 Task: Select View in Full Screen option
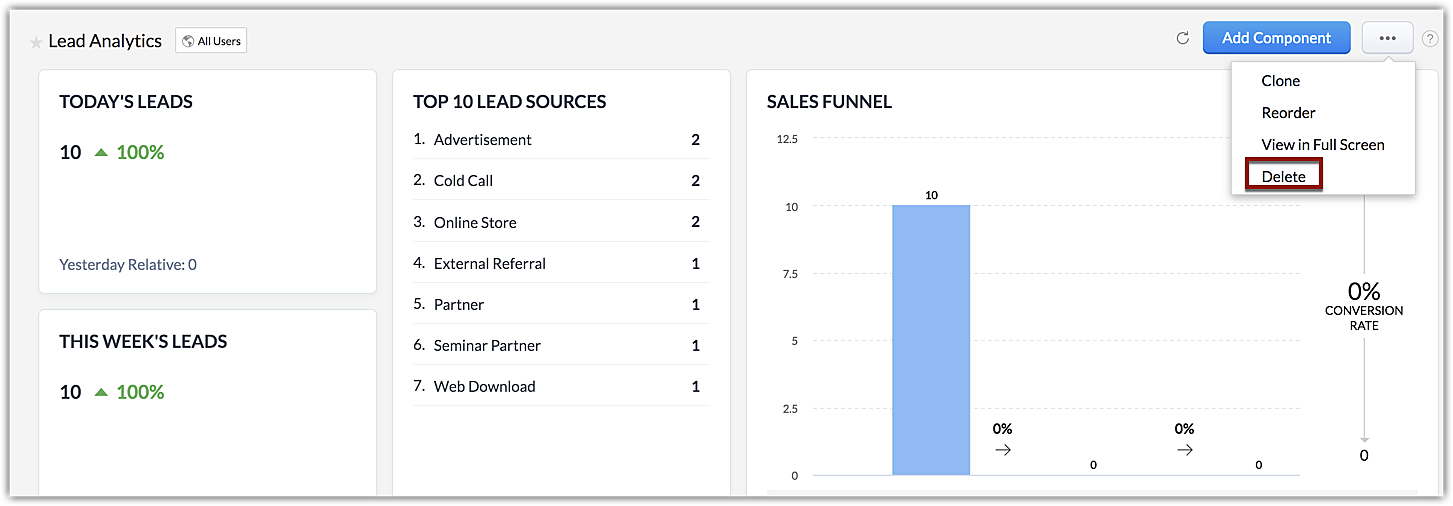[x=1322, y=145]
